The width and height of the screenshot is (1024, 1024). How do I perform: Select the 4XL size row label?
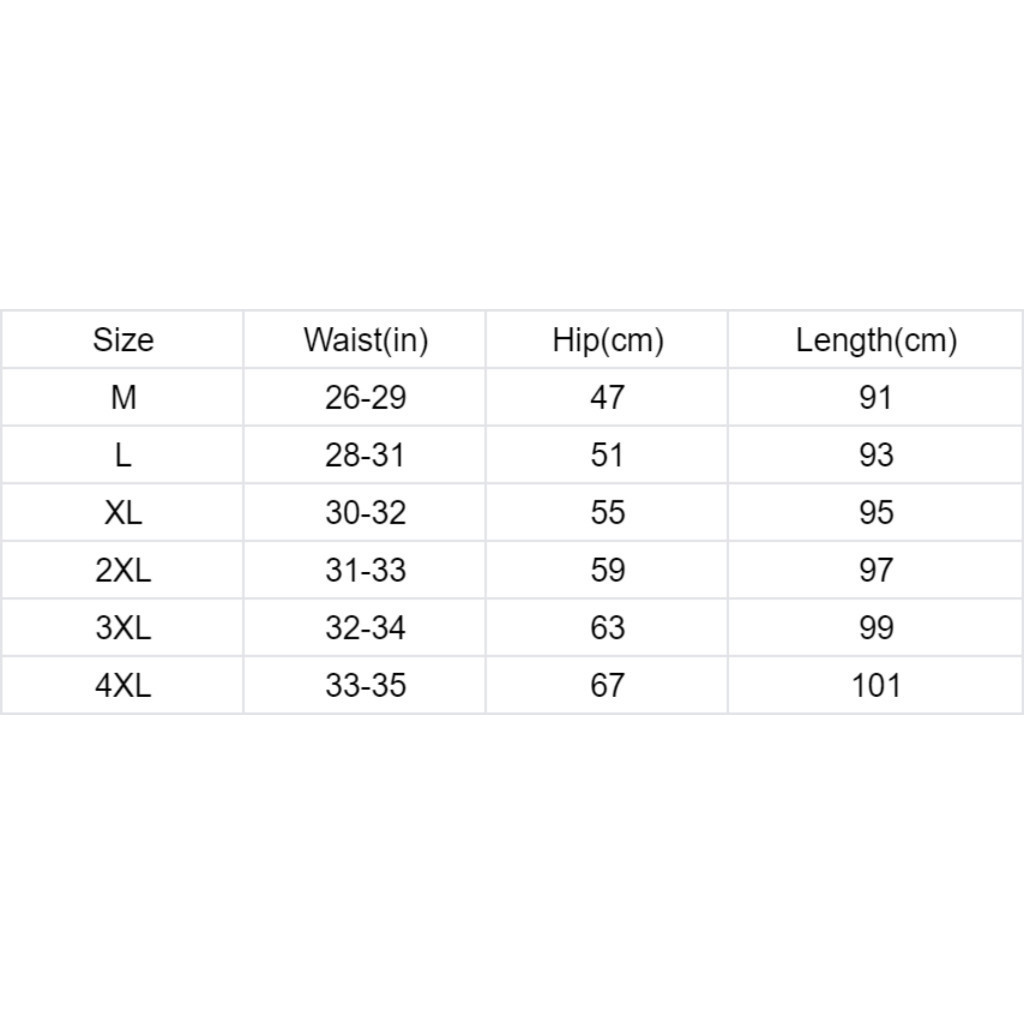pyautogui.click(x=123, y=686)
